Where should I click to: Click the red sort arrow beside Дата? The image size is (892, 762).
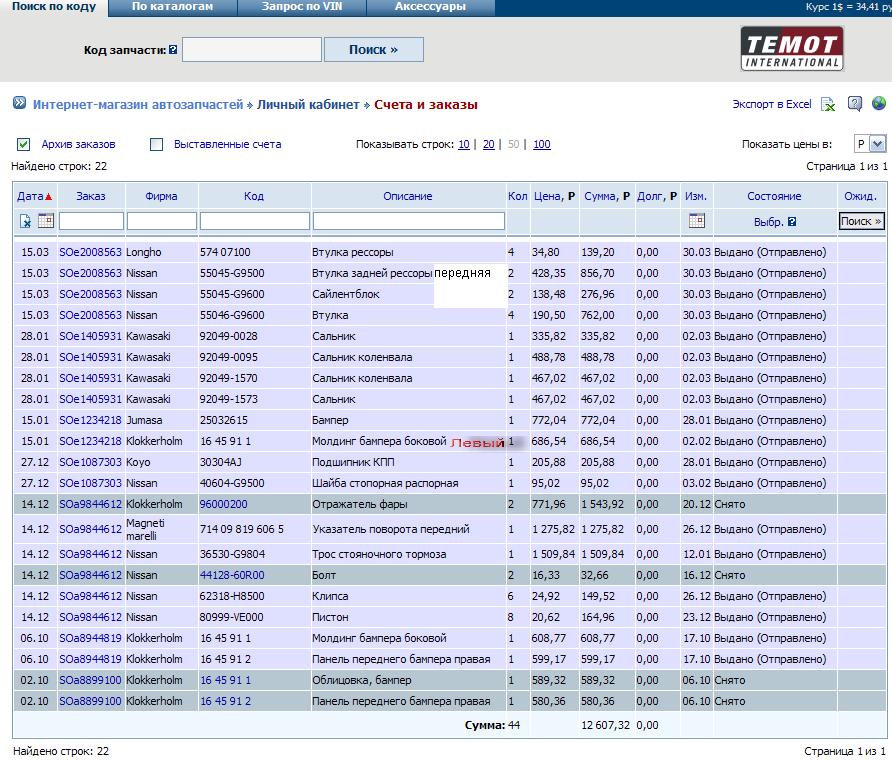[x=48, y=197]
